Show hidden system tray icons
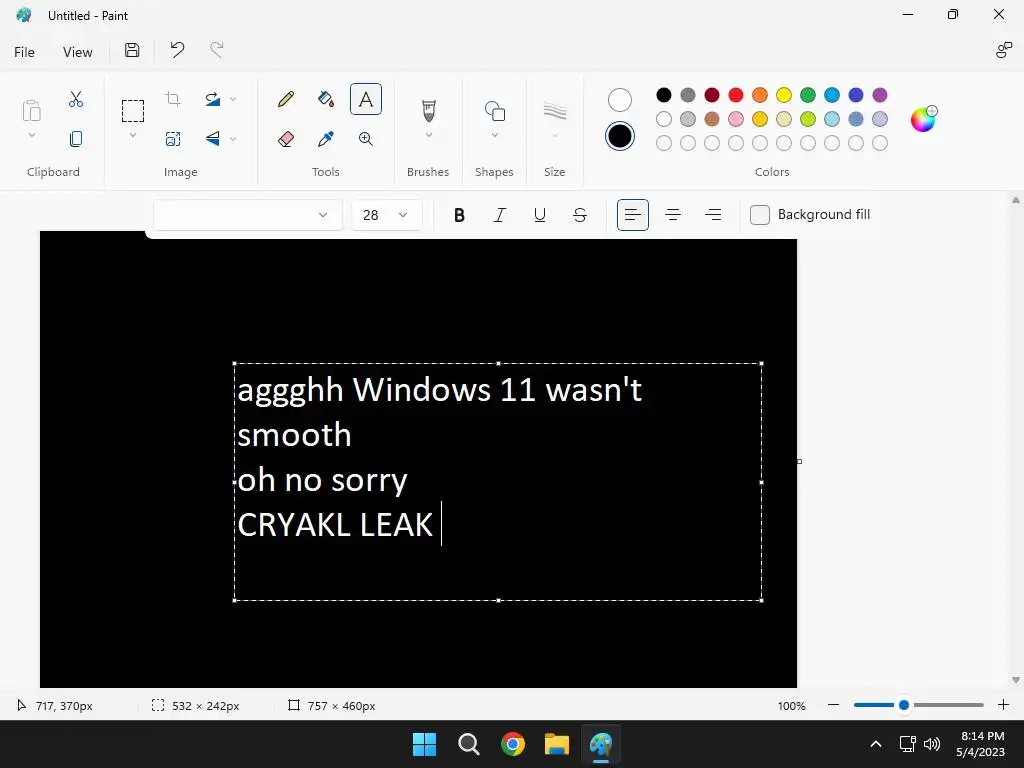This screenshot has height=768, width=1024. point(876,744)
